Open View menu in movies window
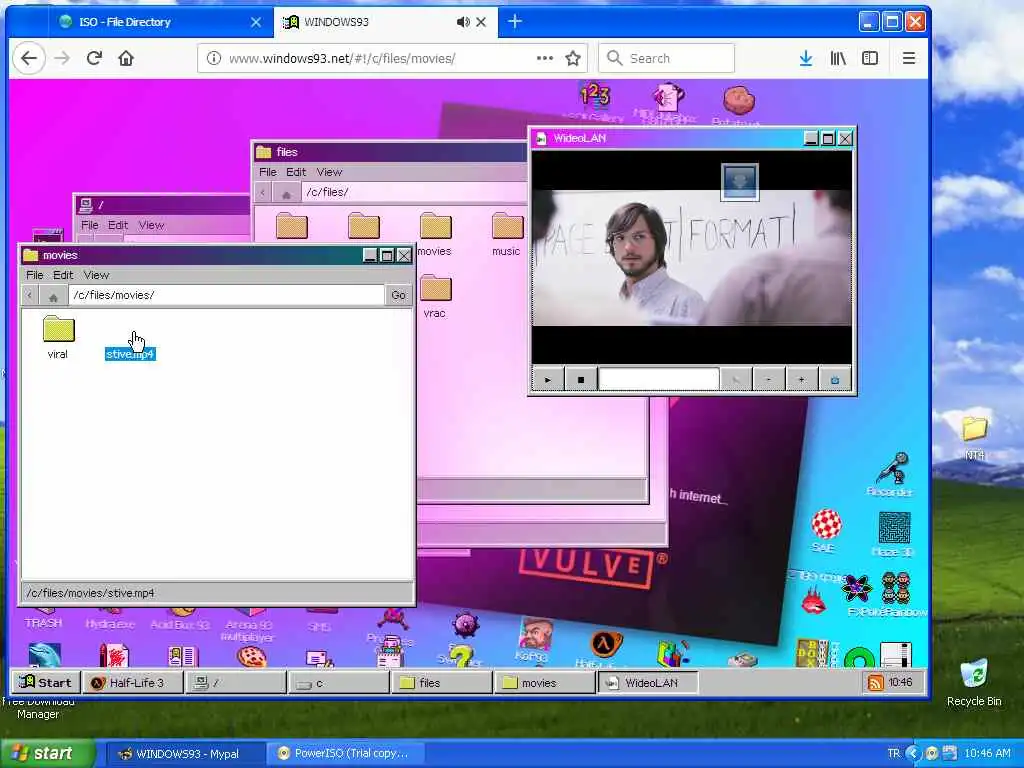 point(96,275)
